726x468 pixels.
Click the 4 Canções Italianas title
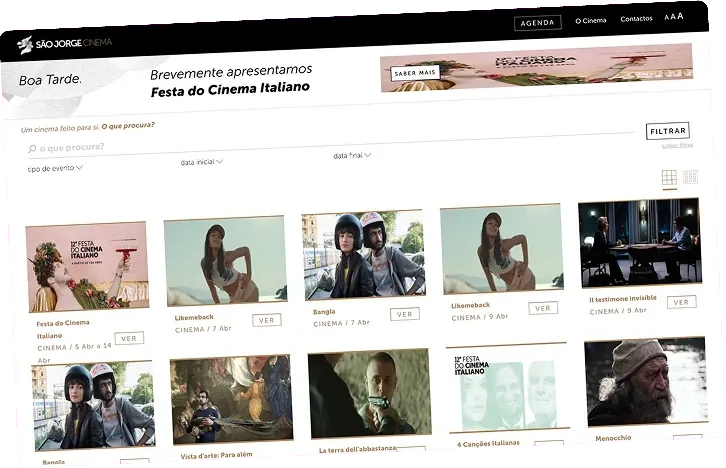click(488, 443)
